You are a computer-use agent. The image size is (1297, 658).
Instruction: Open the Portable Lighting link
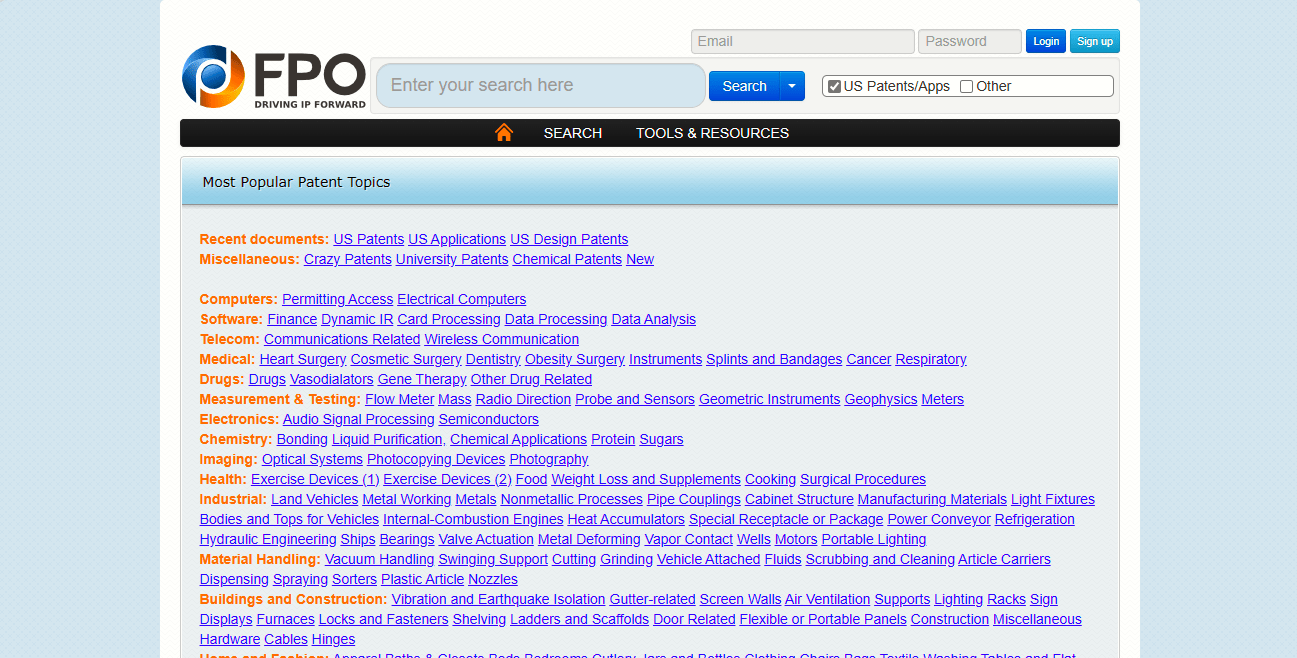click(874, 539)
